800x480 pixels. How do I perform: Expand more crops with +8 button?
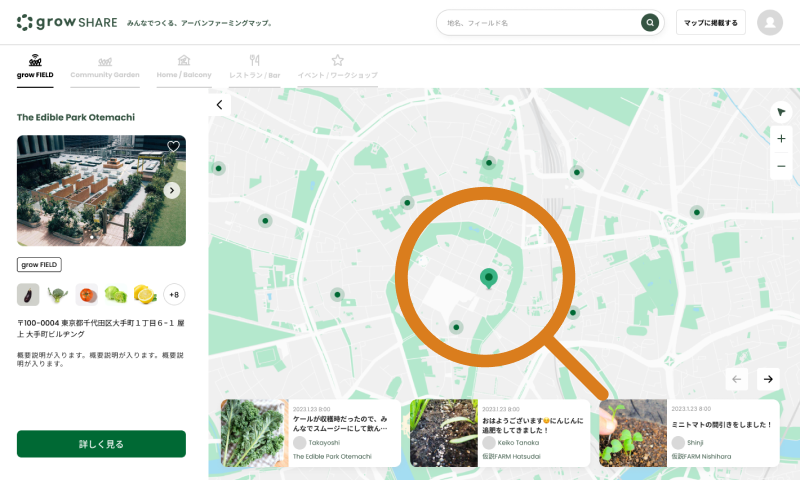pos(173,295)
